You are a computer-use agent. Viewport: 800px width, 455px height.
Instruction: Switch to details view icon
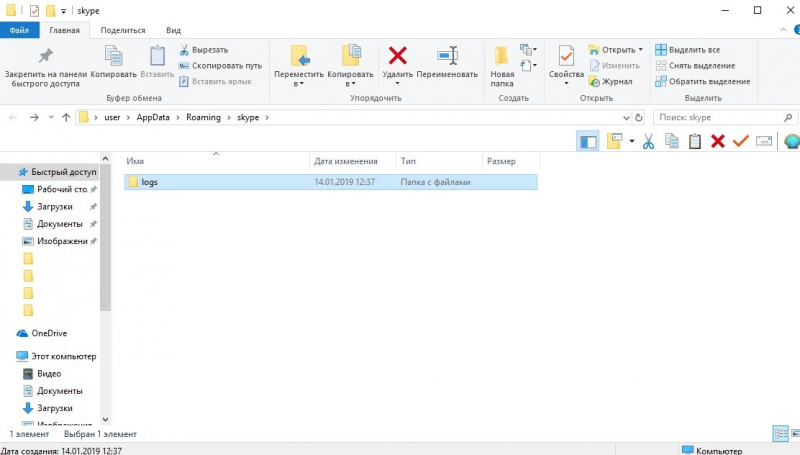tap(781, 434)
